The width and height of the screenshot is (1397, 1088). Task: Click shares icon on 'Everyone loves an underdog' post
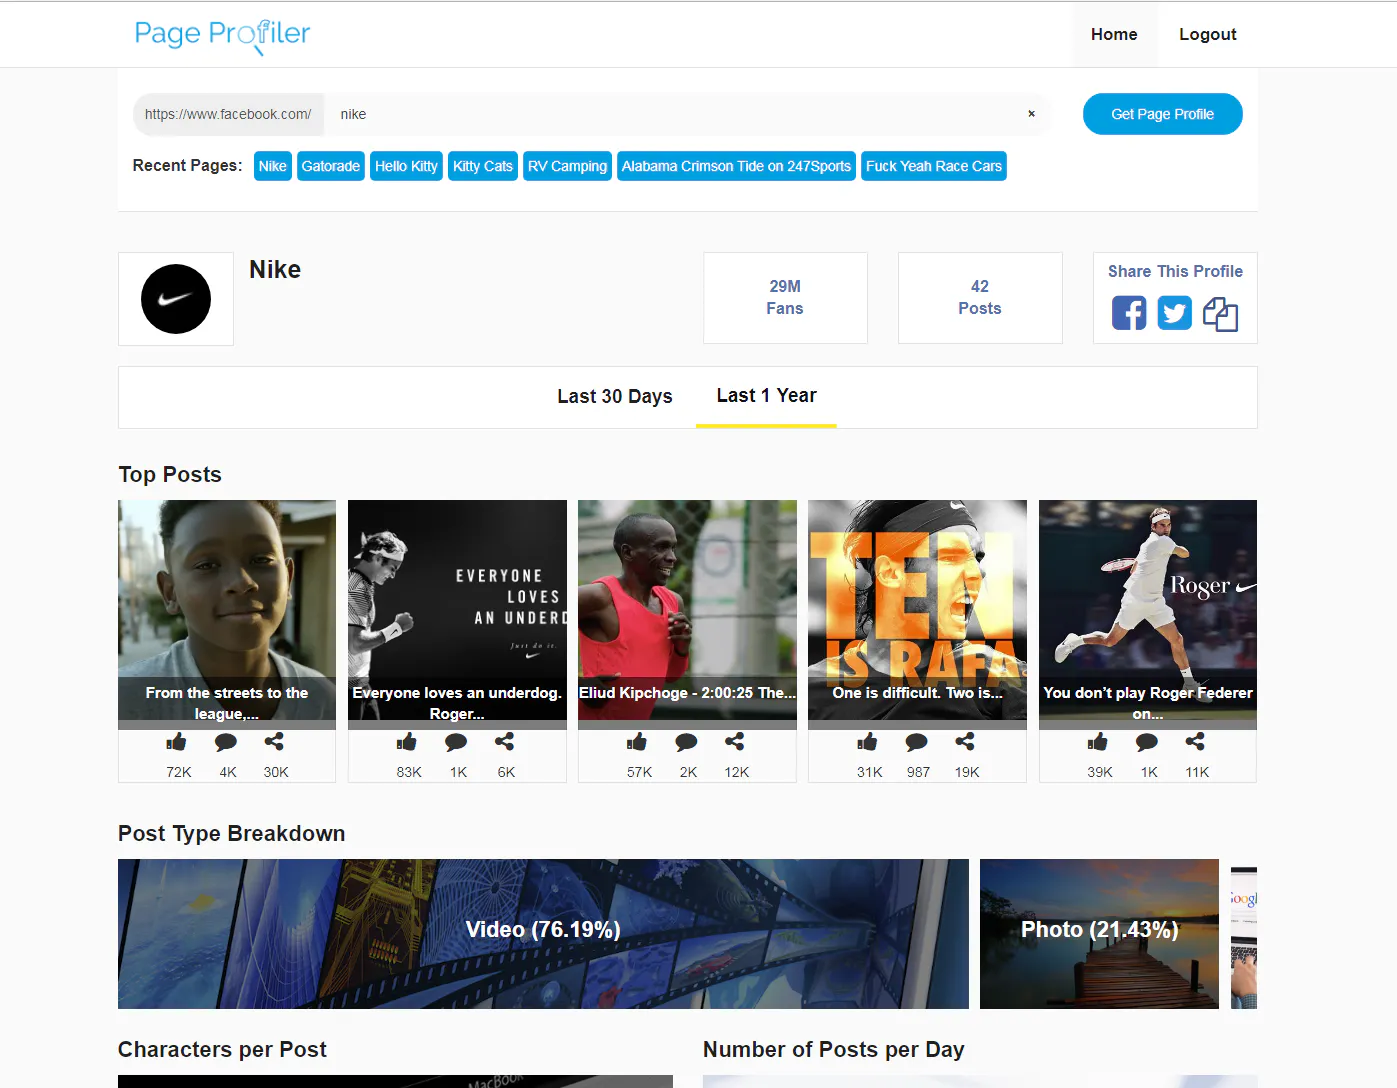tap(504, 742)
